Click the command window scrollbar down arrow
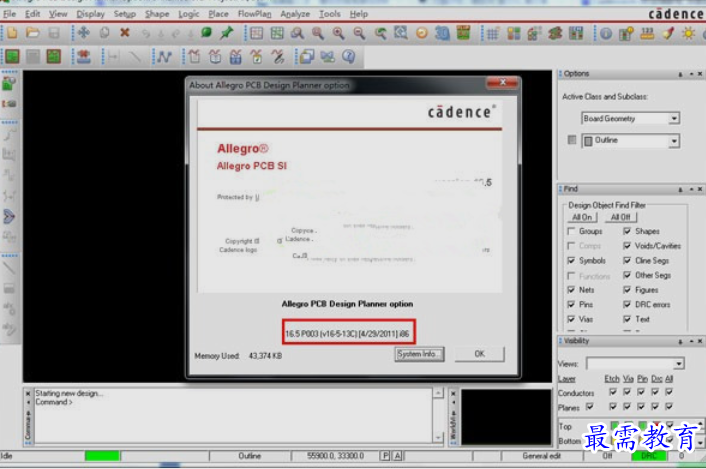Image resolution: width=706 pixels, height=469 pixels. pyautogui.click(x=439, y=437)
